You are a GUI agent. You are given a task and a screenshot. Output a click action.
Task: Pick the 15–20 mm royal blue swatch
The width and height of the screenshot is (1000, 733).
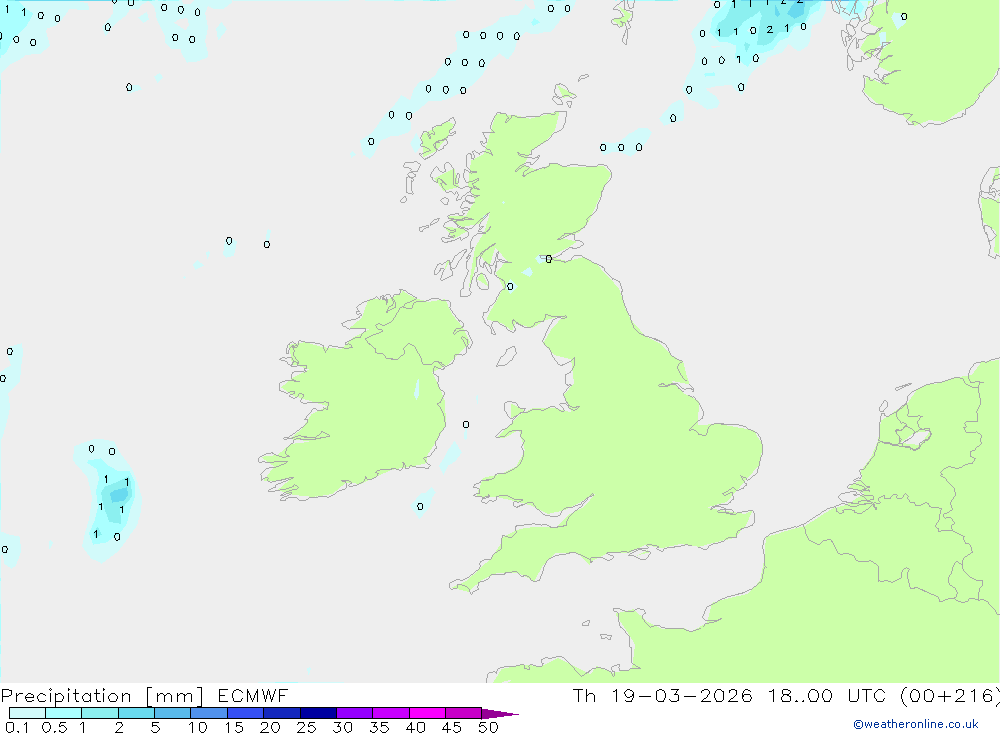[x=246, y=713]
